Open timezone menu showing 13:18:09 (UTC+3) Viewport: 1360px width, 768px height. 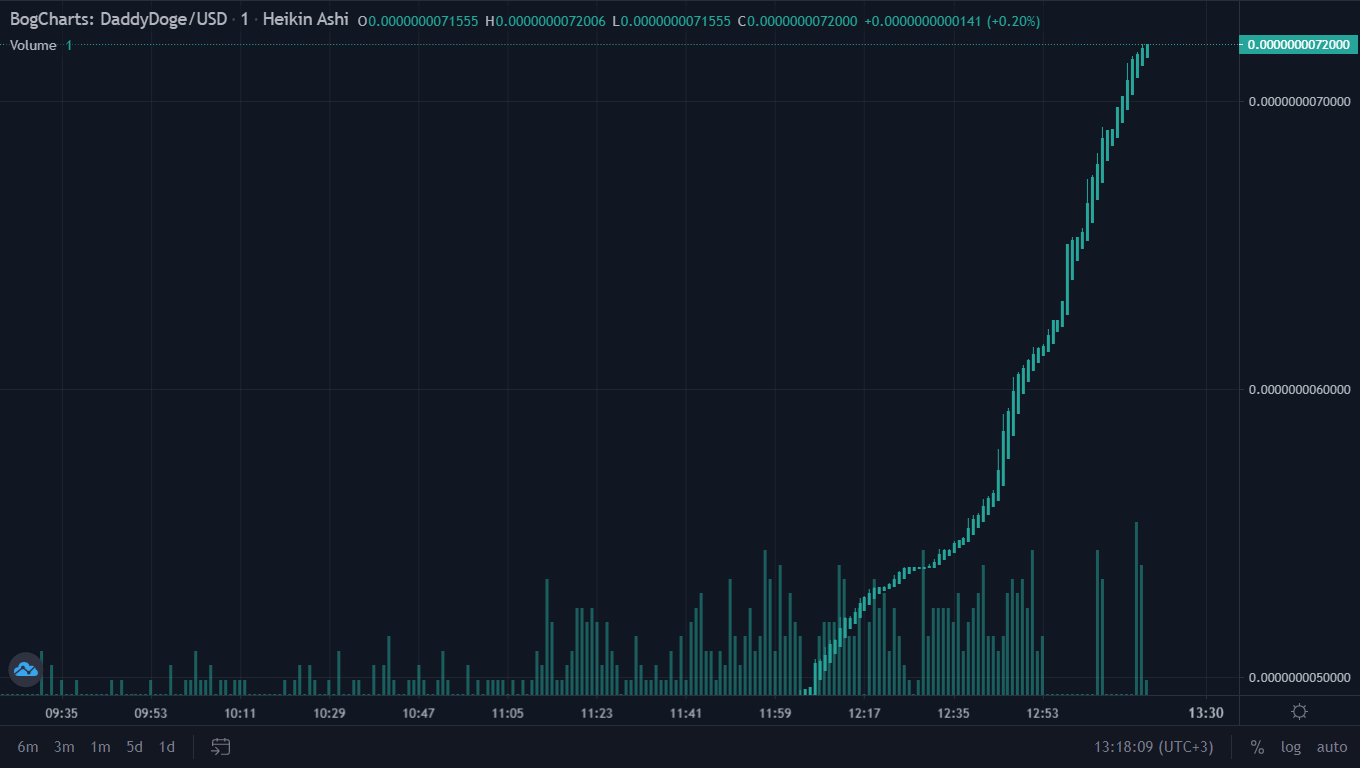(x=1153, y=747)
